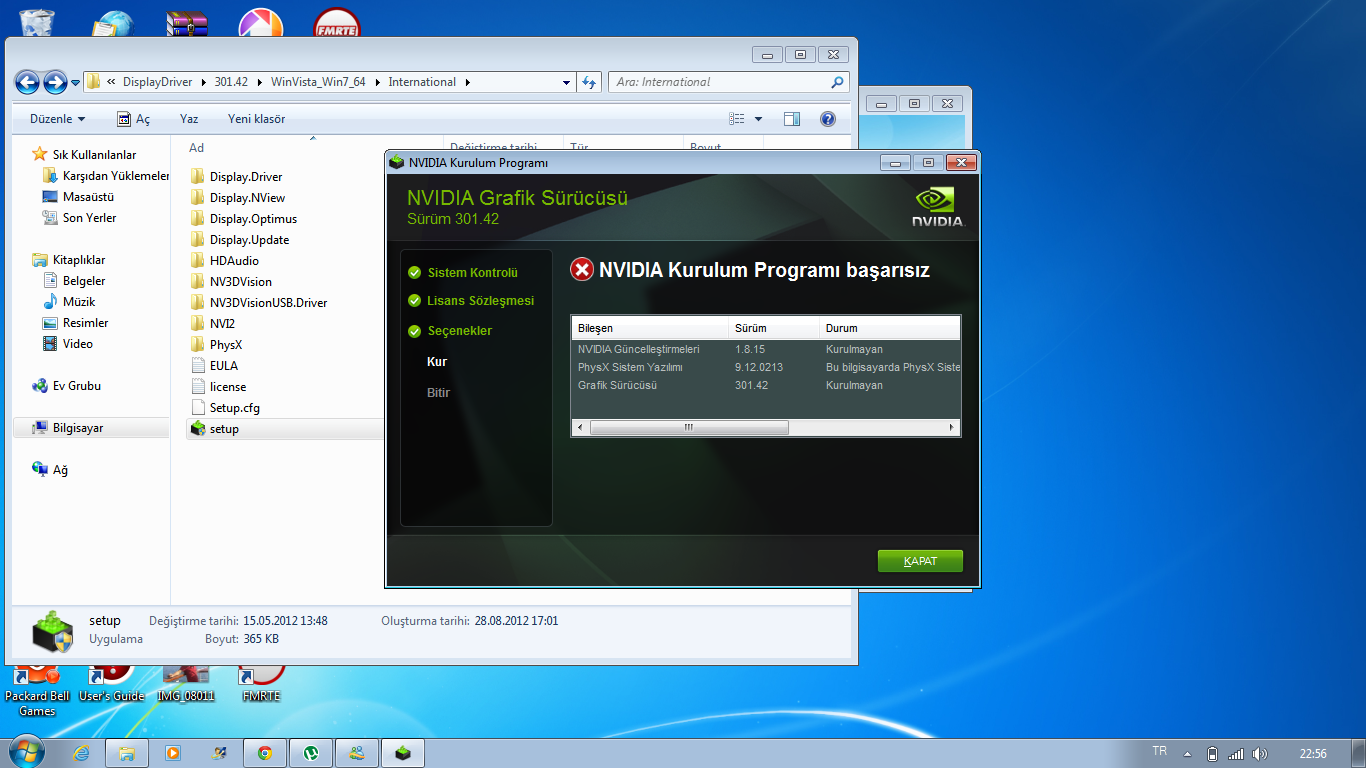Select the PhysX Sistem Yazılımı row
The width and height of the screenshot is (1366, 768).
coord(765,368)
